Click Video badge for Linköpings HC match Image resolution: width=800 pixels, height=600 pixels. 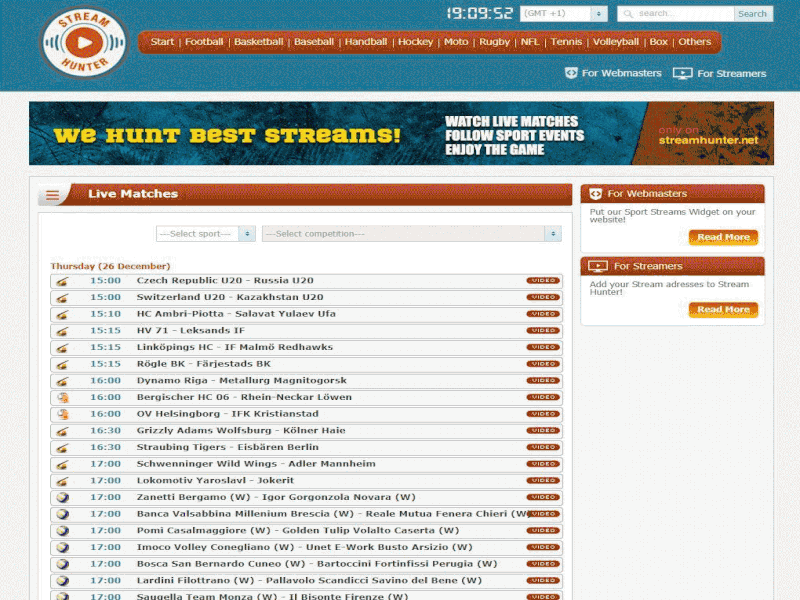click(x=543, y=347)
